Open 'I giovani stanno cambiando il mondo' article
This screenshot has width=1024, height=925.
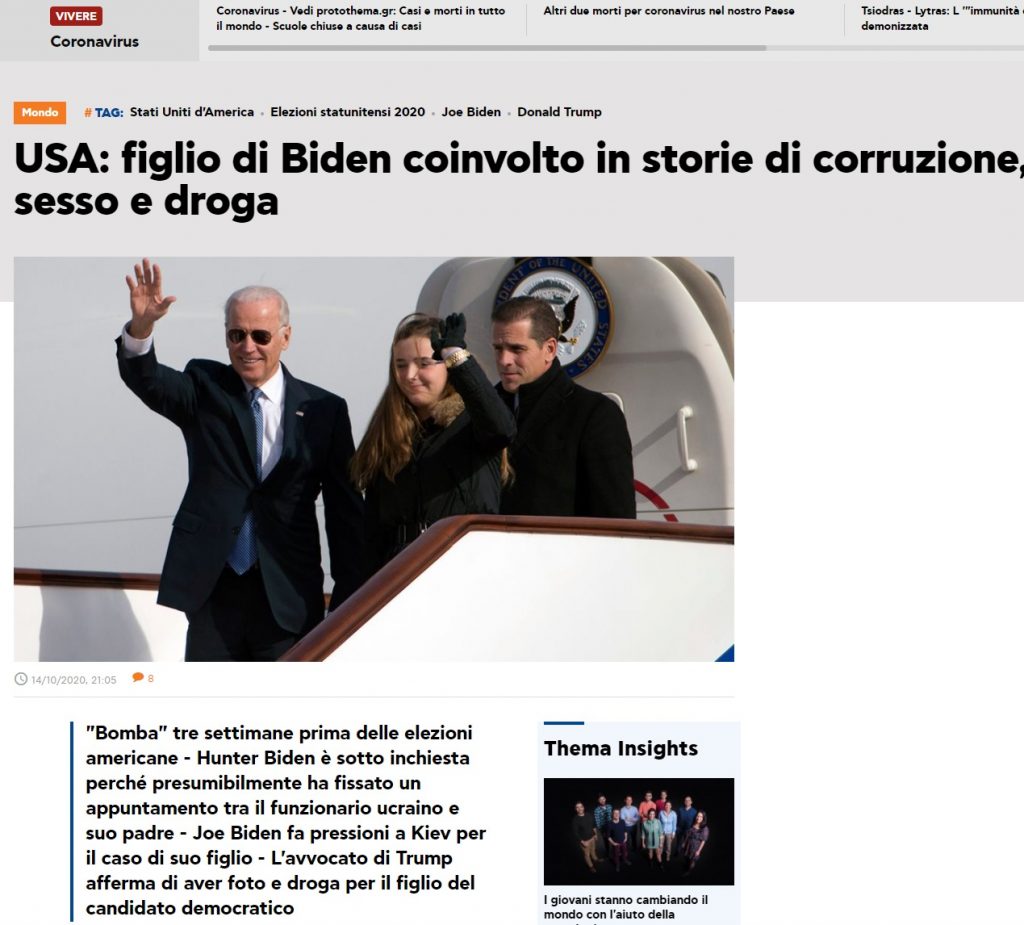point(626,908)
